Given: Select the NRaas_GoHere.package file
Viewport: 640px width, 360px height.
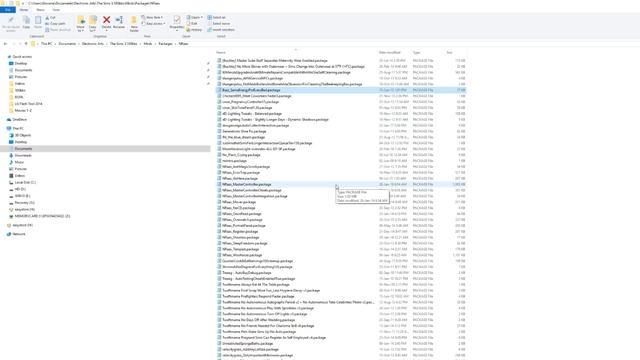Looking at the screenshot, I should [341, 178].
